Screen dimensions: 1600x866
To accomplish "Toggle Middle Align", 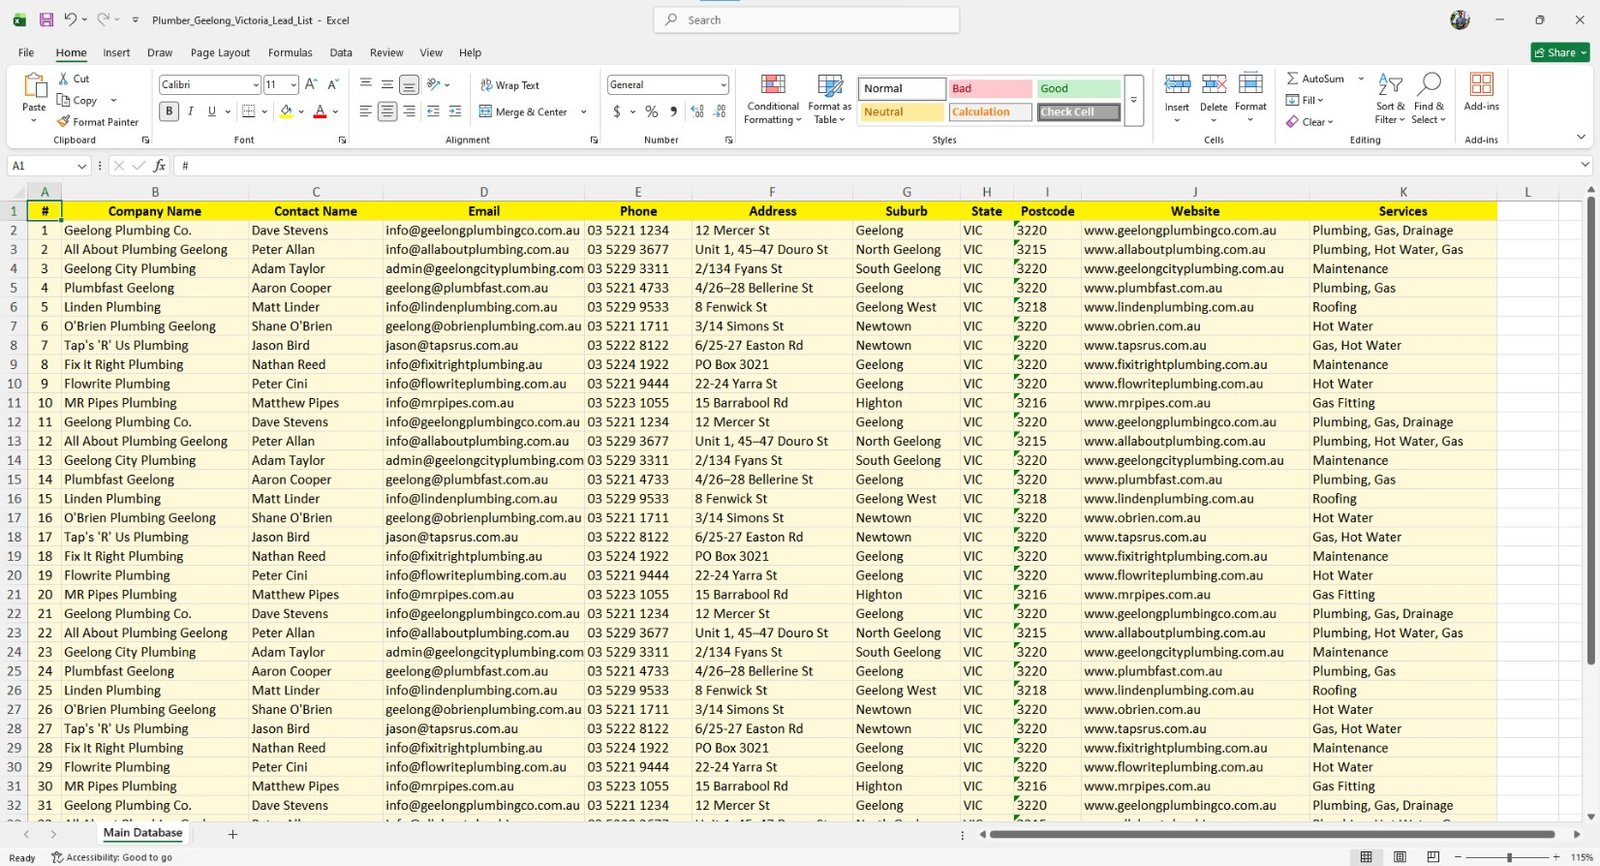I will [x=387, y=85].
